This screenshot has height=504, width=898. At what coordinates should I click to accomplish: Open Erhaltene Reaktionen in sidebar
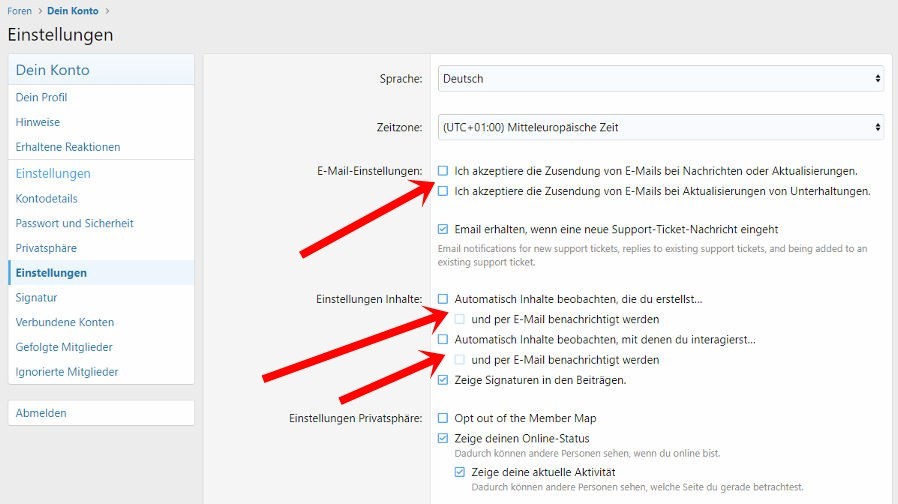(101, 147)
